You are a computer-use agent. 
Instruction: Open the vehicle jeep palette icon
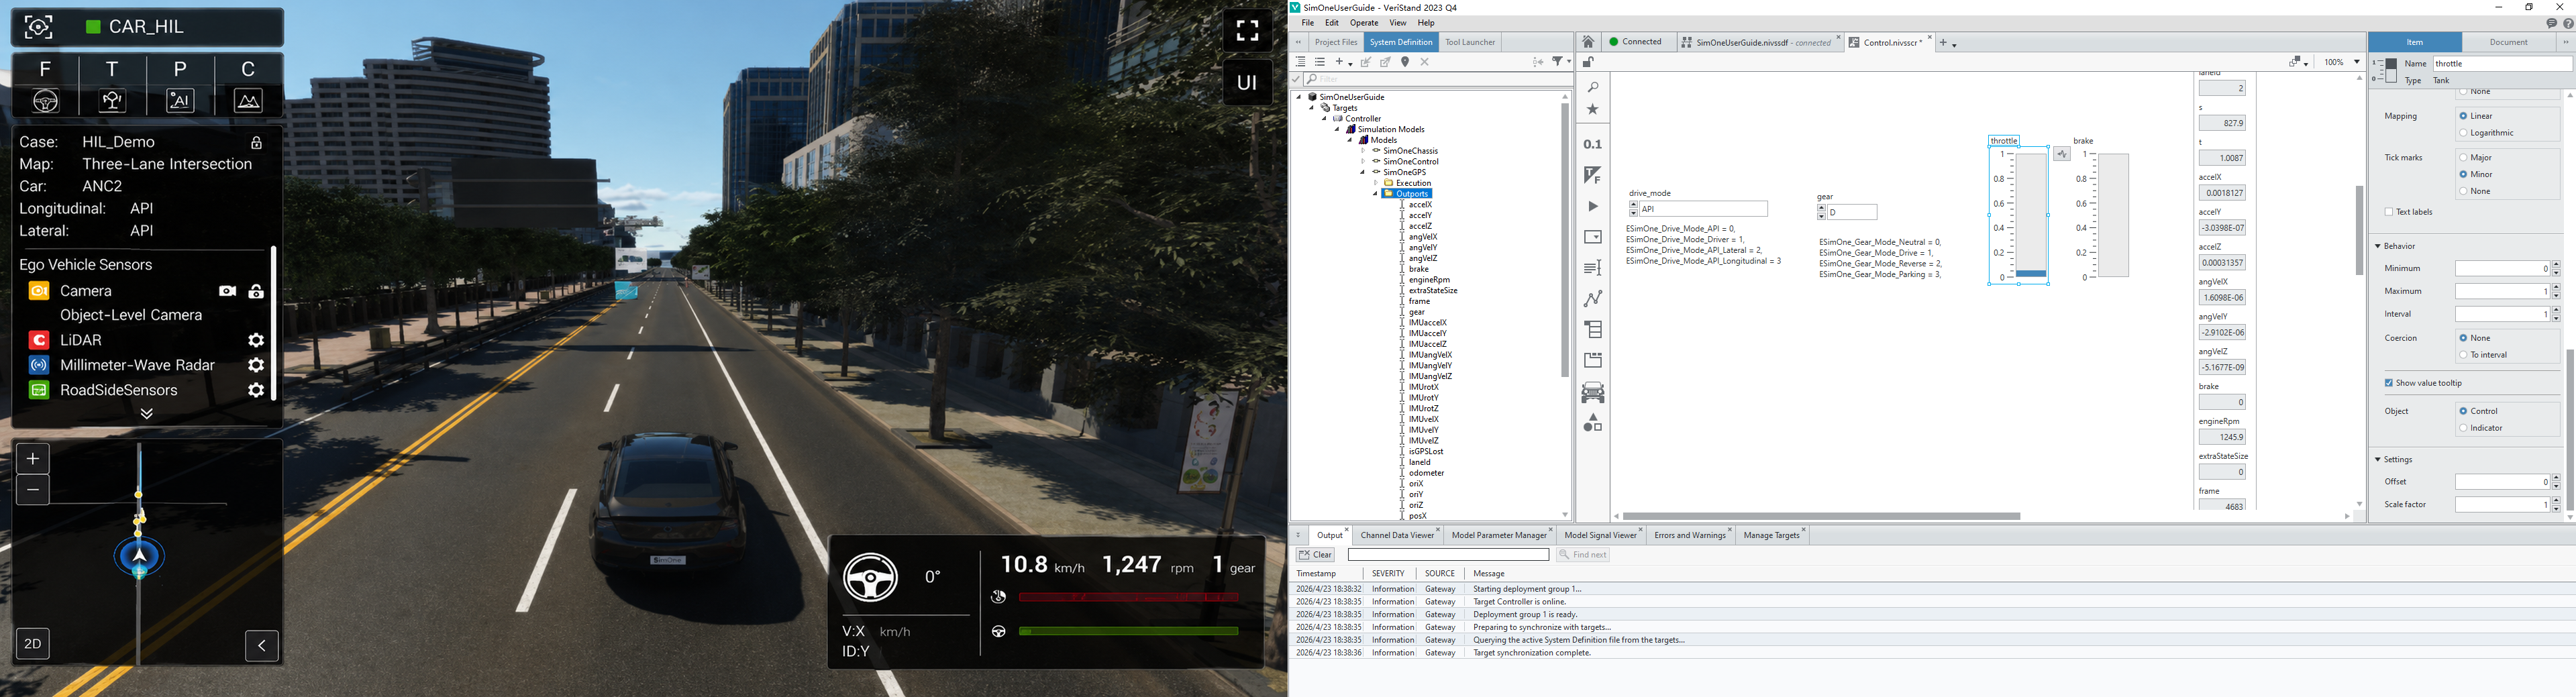click(x=1593, y=392)
